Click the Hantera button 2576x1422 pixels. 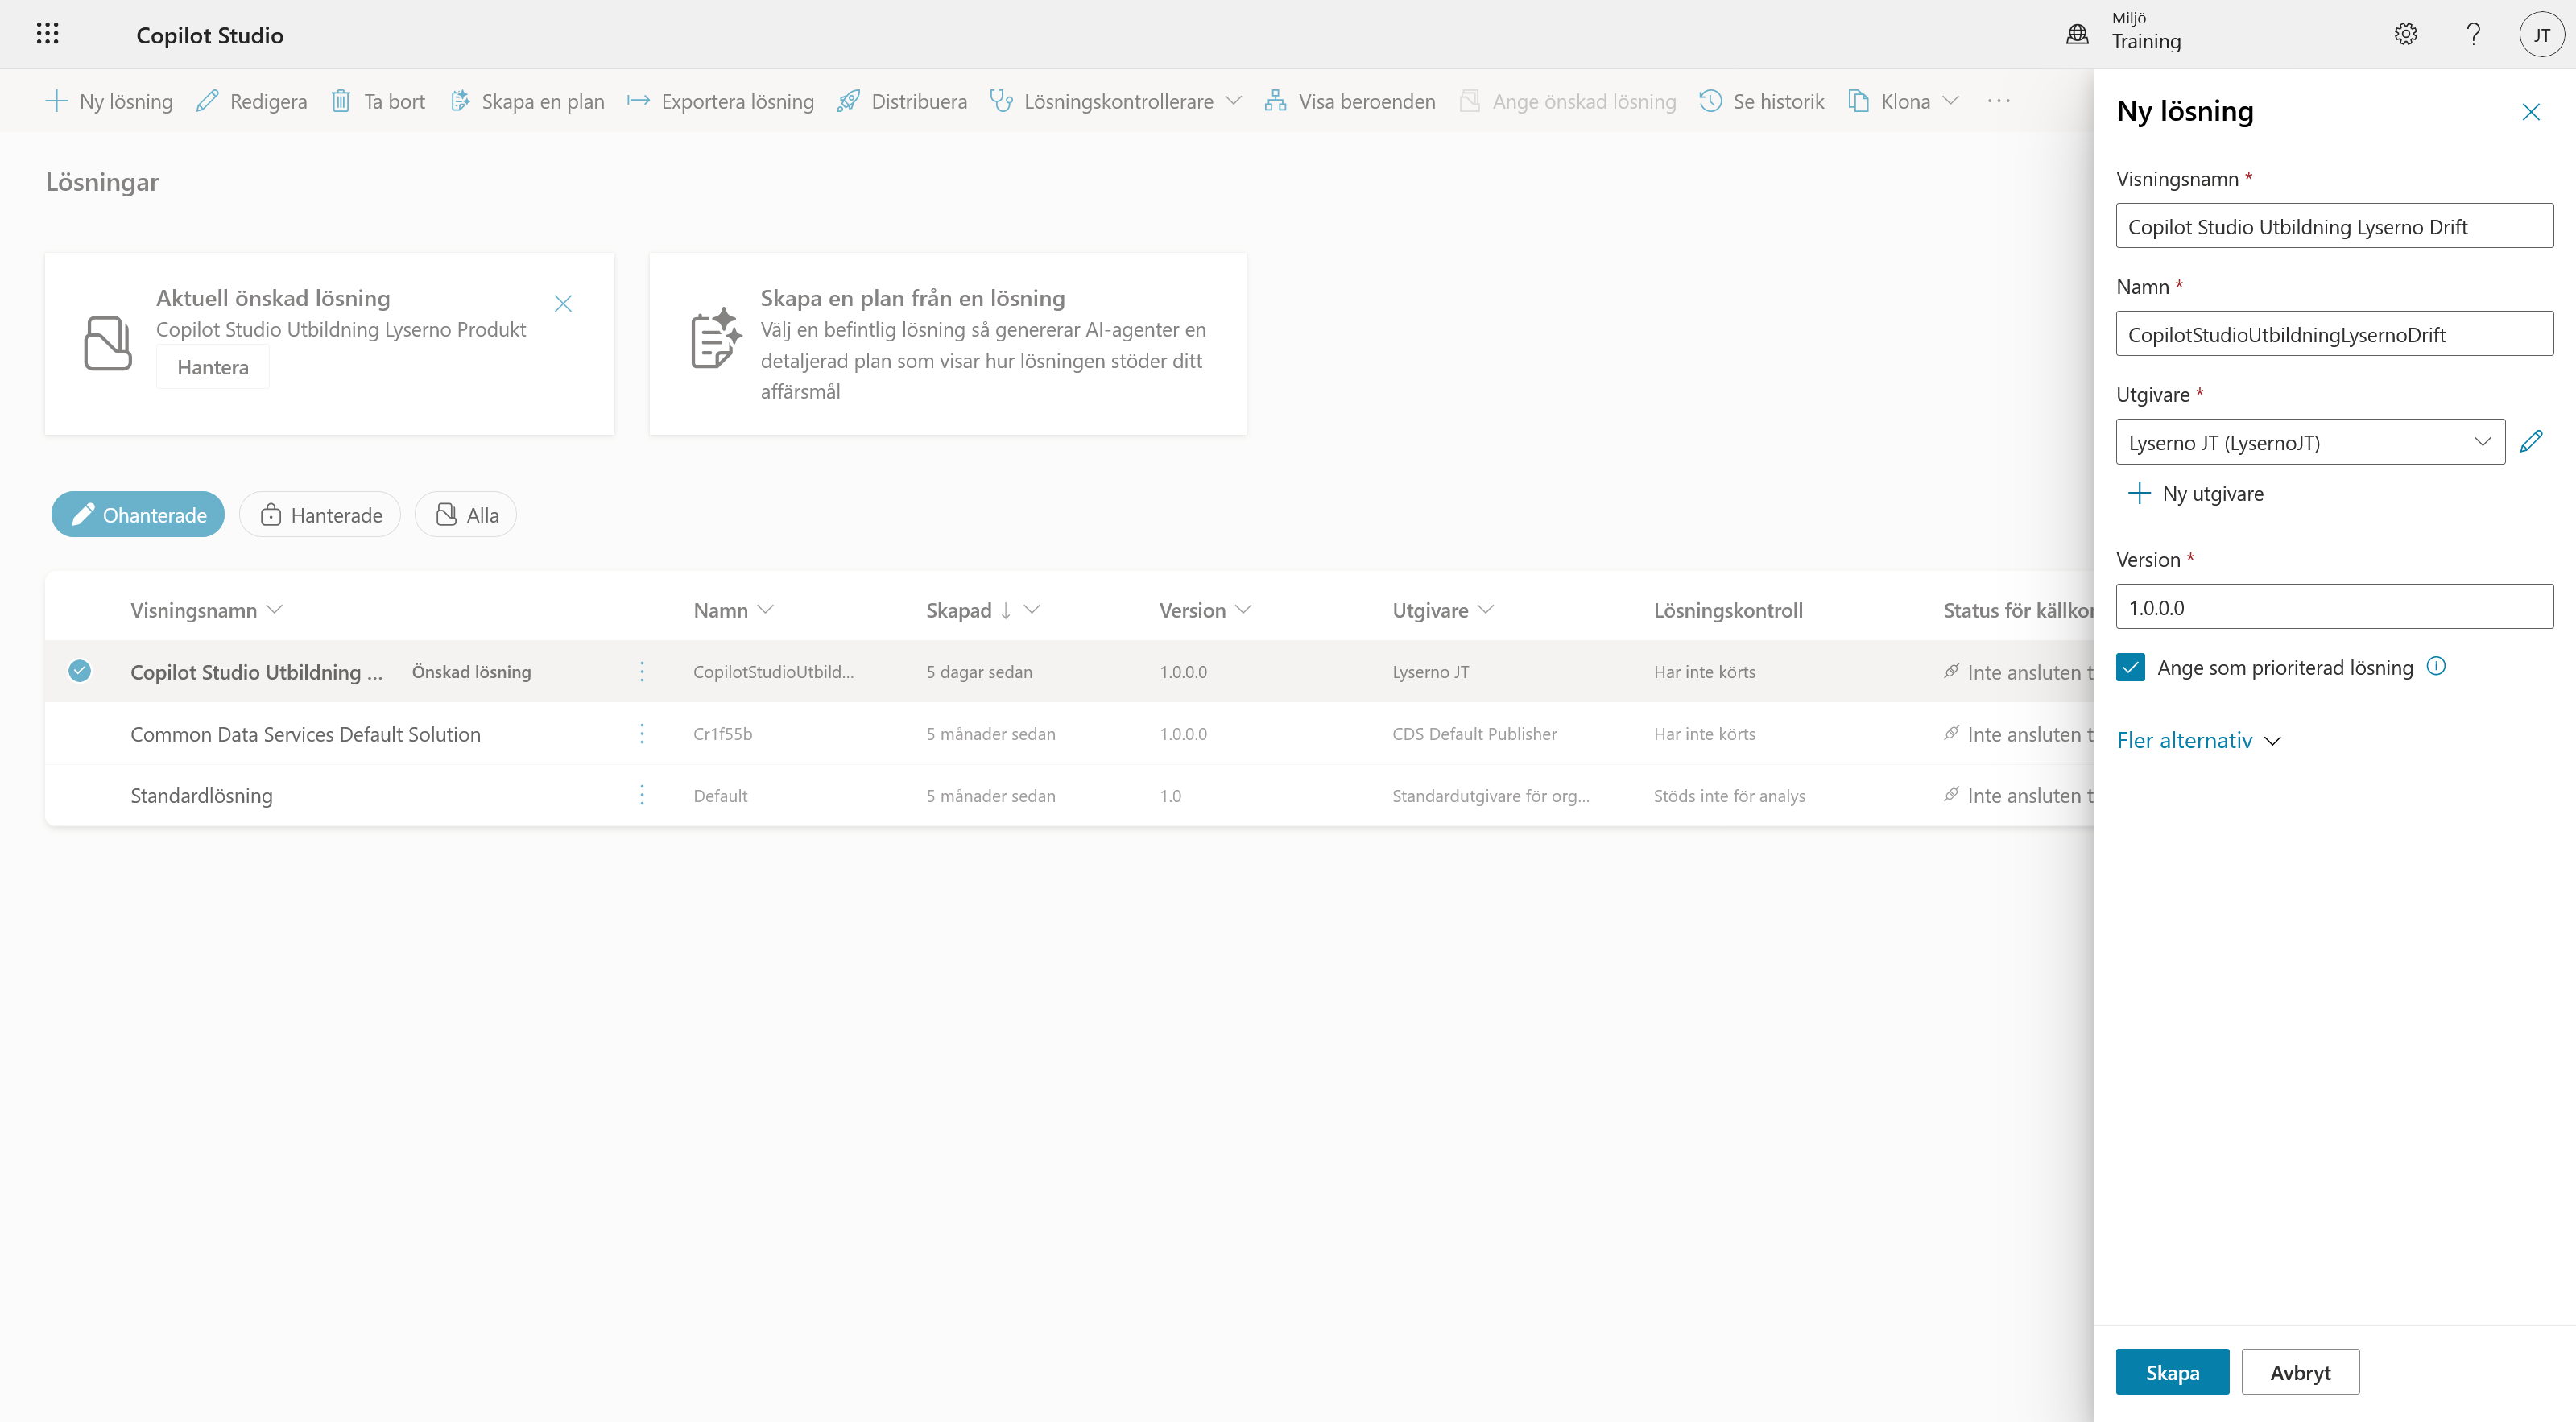coord(213,367)
